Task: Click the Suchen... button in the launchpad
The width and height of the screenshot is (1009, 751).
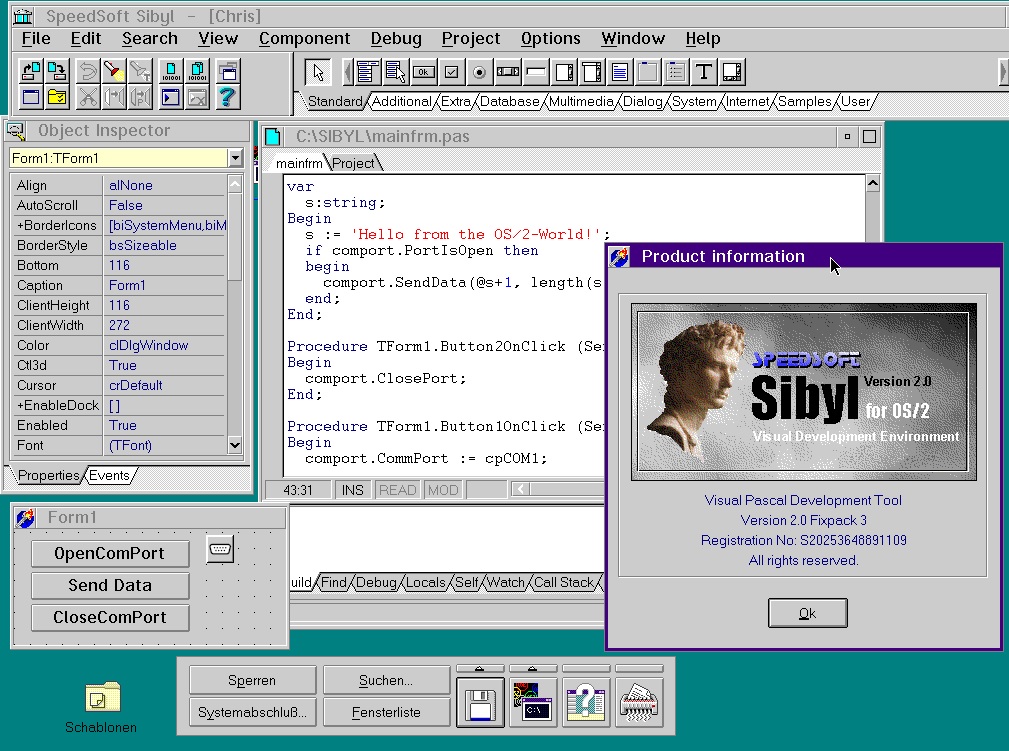Action: tap(386, 680)
